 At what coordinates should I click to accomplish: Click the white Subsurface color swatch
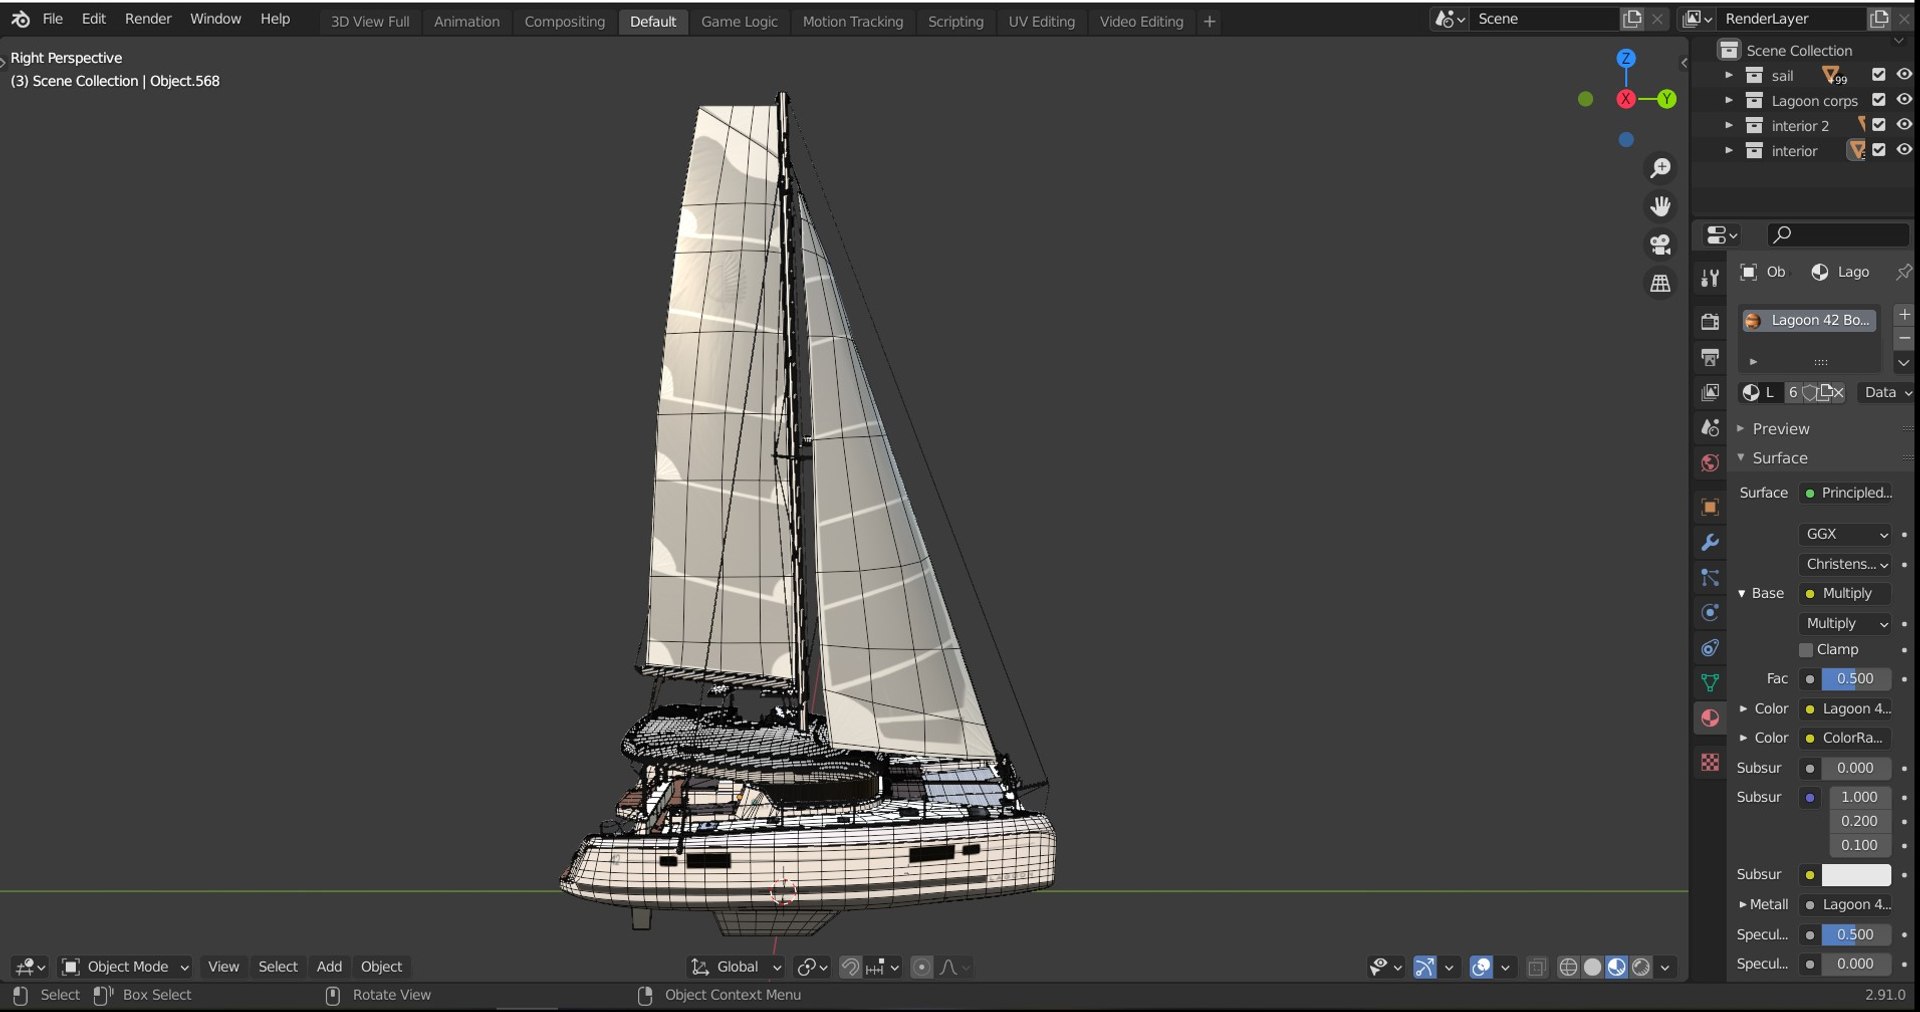tap(1856, 875)
